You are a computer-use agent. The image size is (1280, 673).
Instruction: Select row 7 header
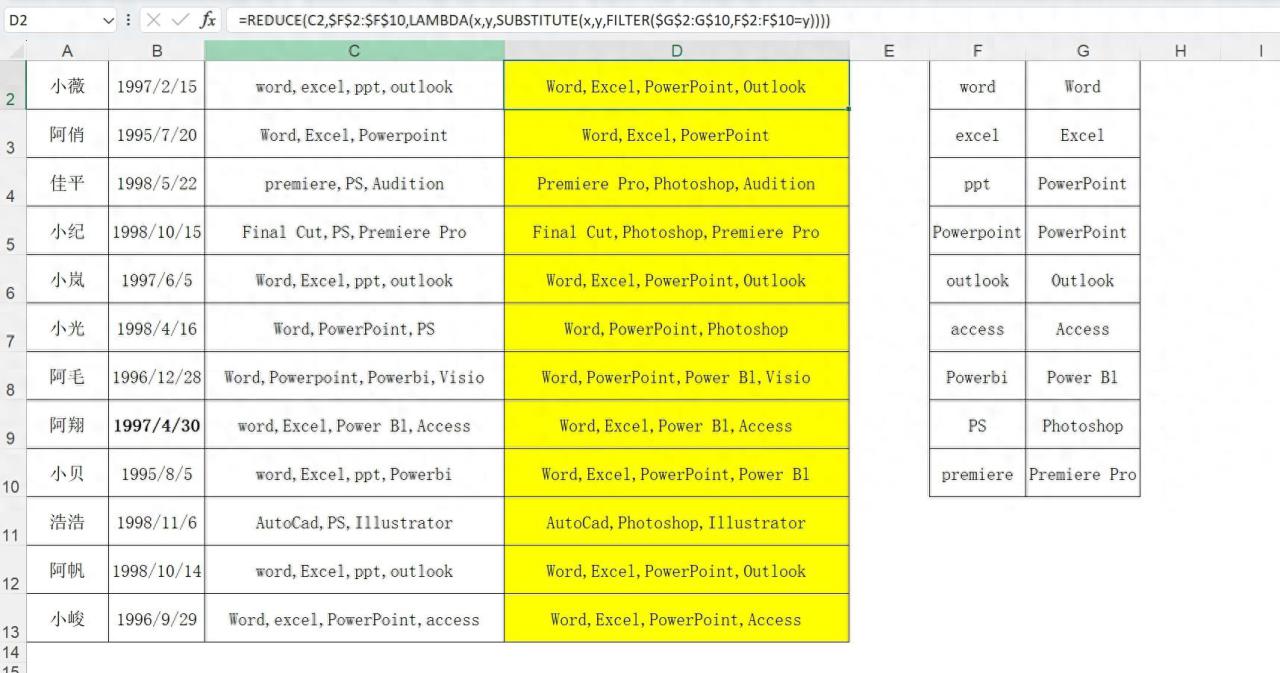(12, 329)
